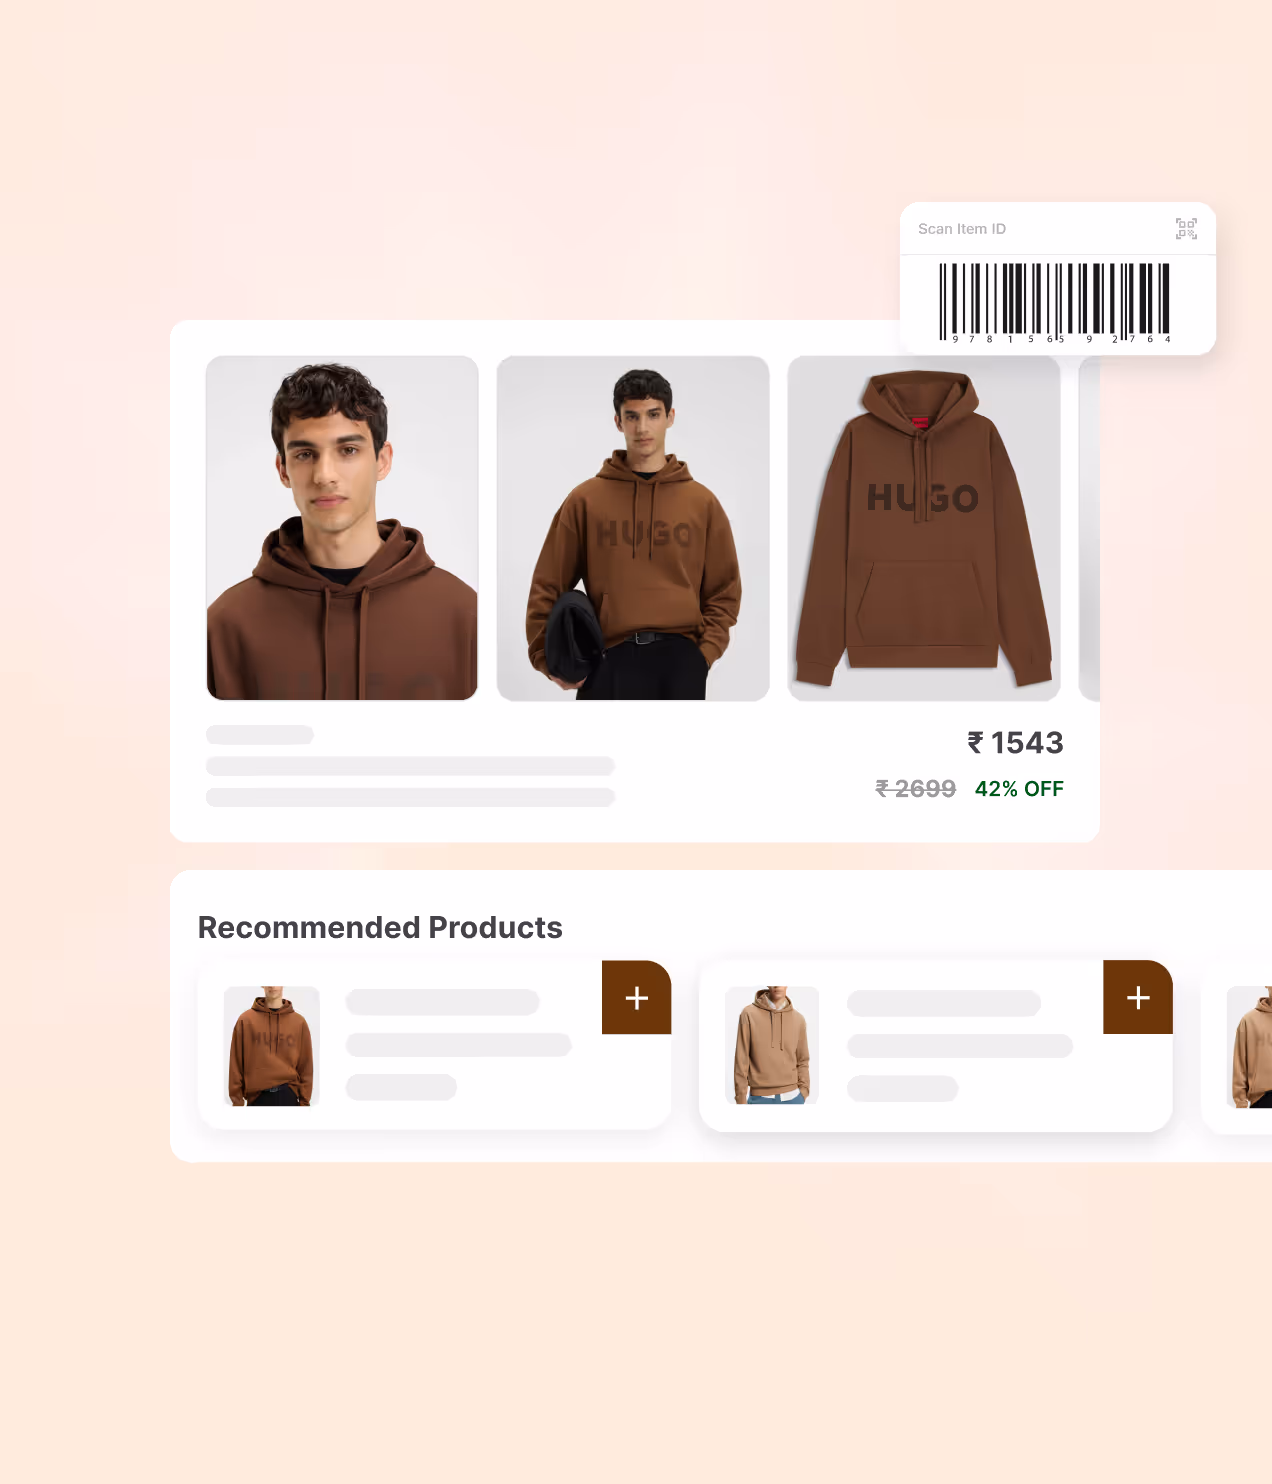The image size is (1272, 1484).
Task: Select the tan hoodie recommended thumbnail
Action: (772, 1045)
